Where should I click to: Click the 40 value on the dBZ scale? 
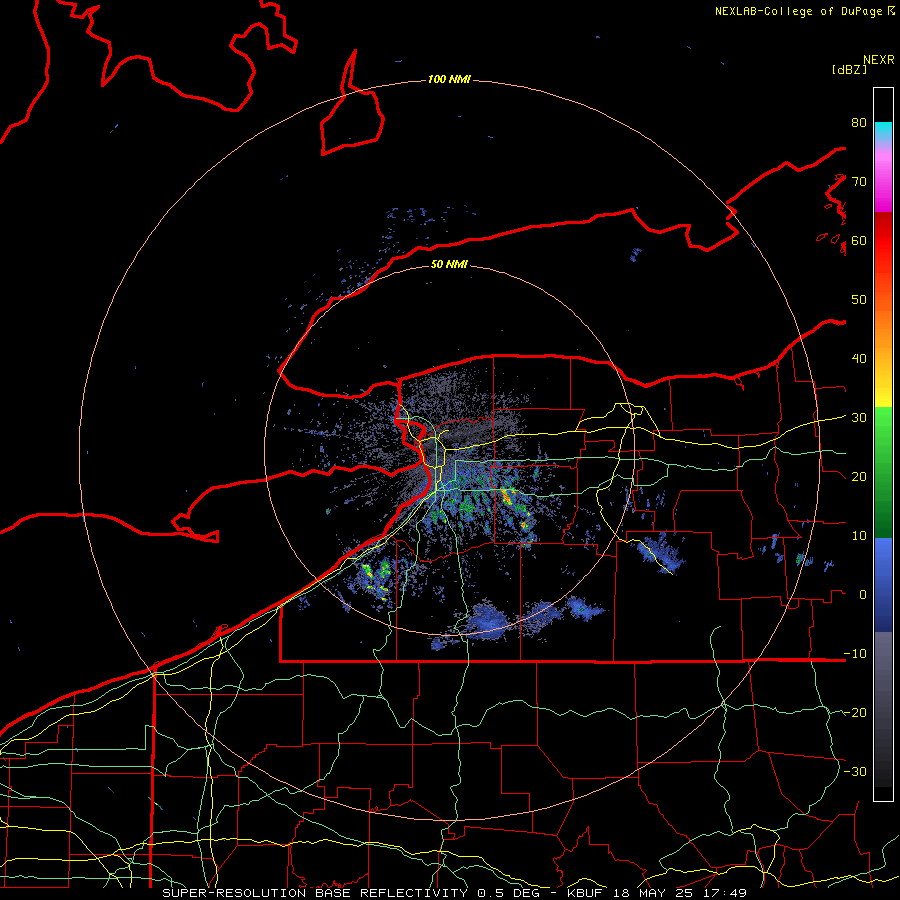859,359
